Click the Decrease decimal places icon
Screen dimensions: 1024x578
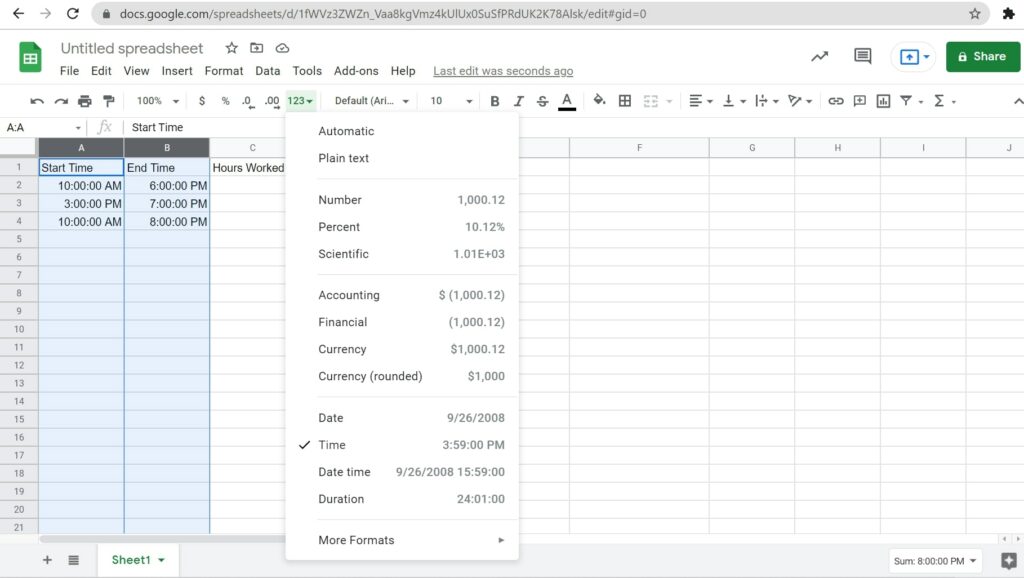pyautogui.click(x=249, y=101)
